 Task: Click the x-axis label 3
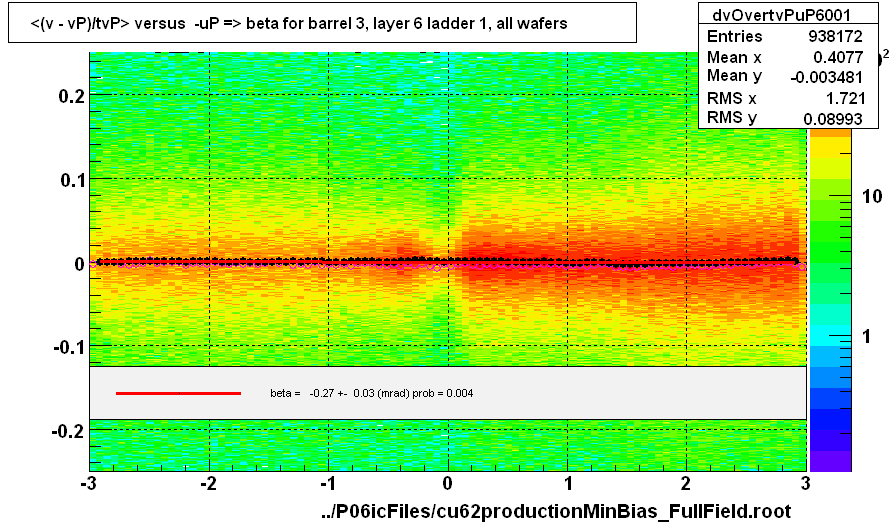point(806,484)
